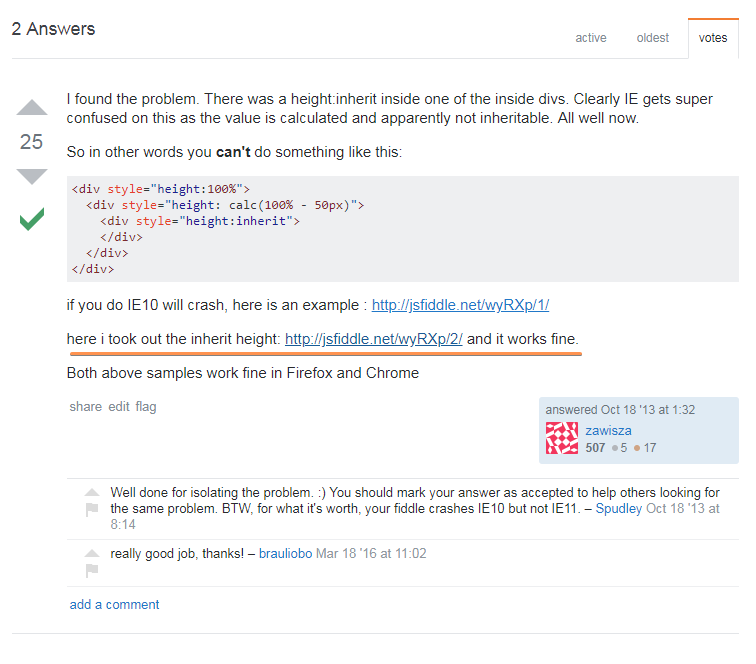Click add a comment
The width and height of the screenshot is (756, 664).
click(x=114, y=604)
